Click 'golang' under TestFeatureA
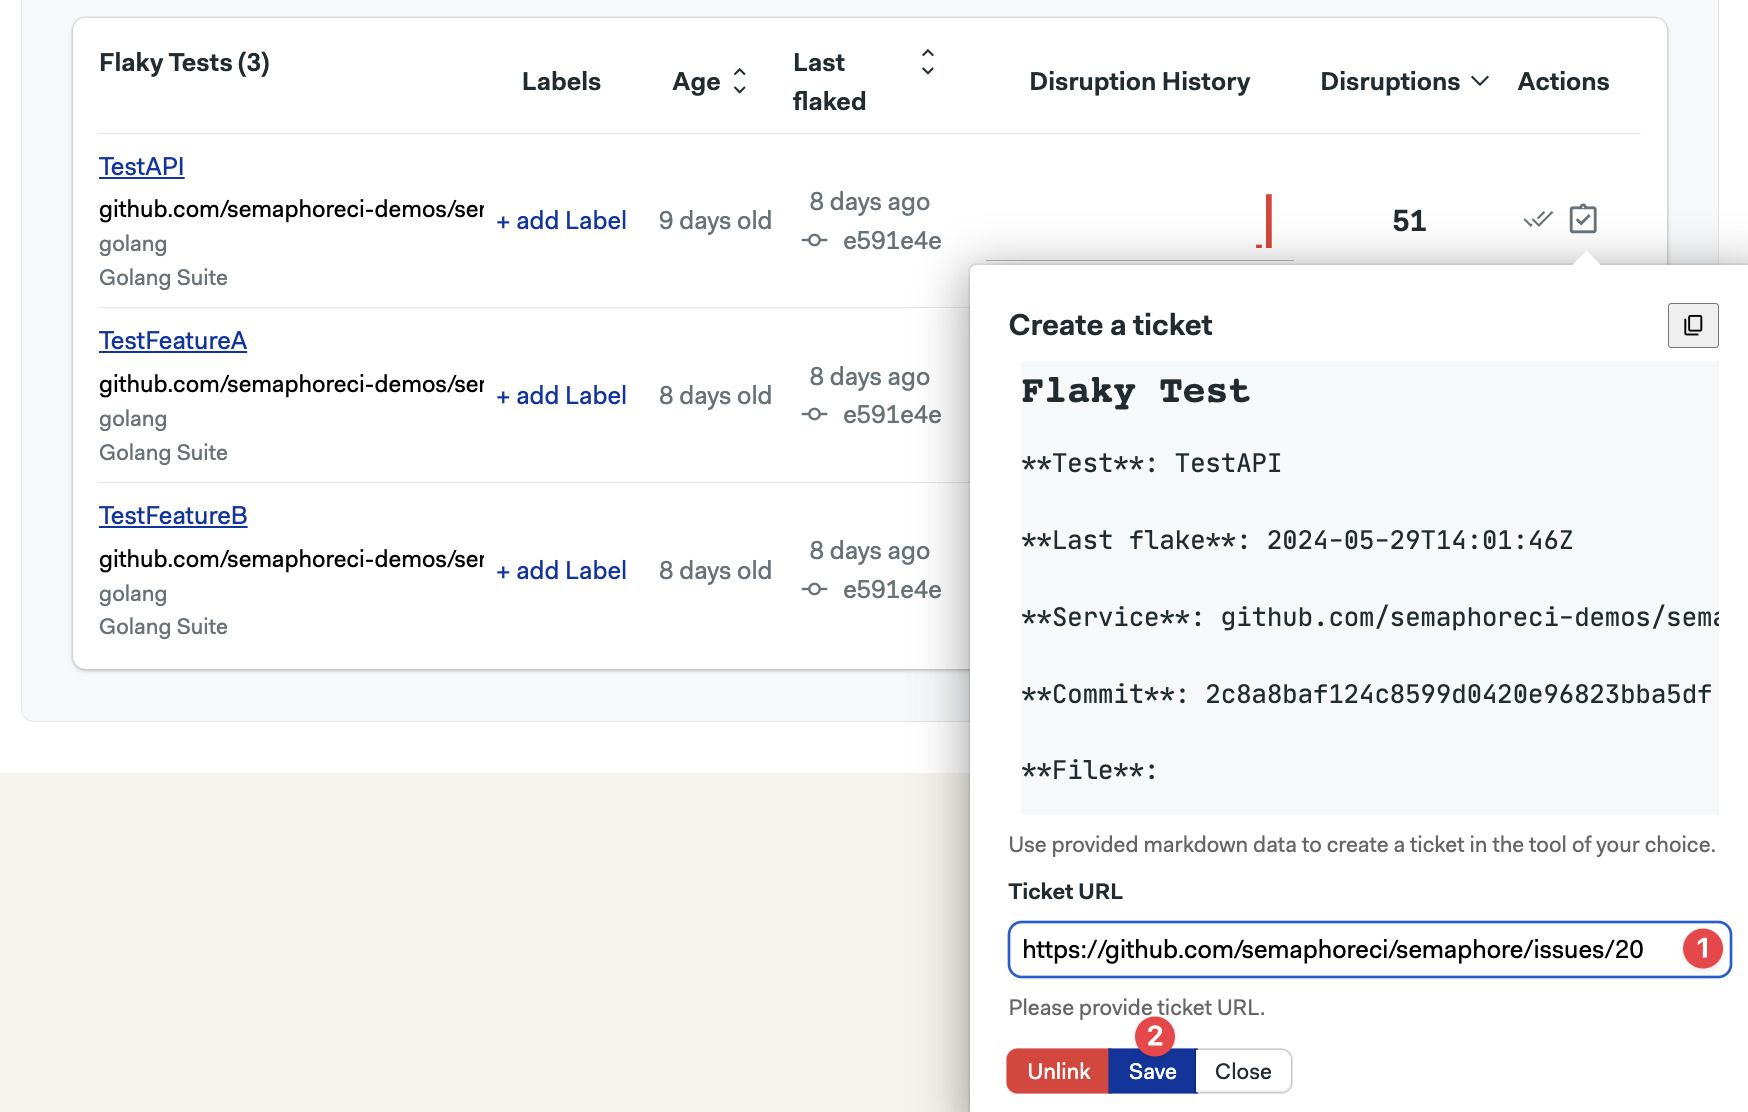Image resolution: width=1748 pixels, height=1112 pixels. point(133,418)
